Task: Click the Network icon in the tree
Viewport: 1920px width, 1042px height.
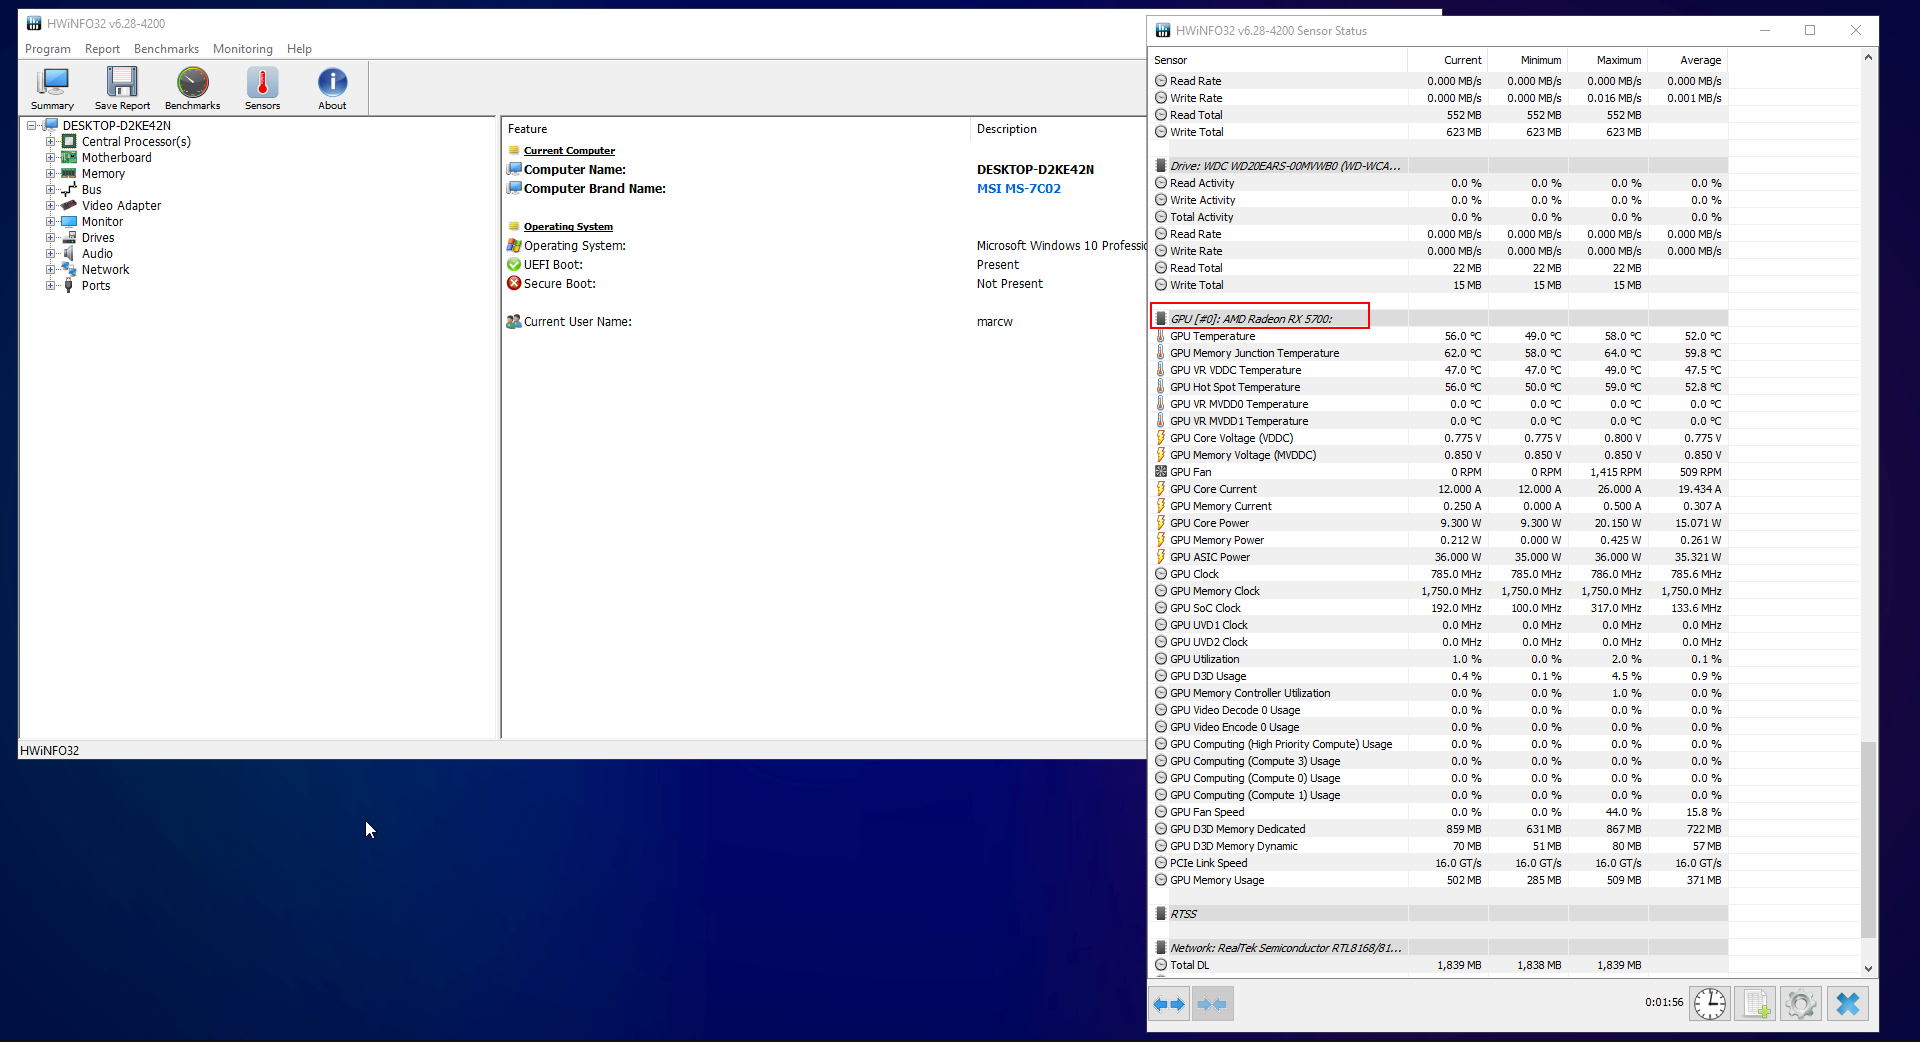Action: coord(69,270)
